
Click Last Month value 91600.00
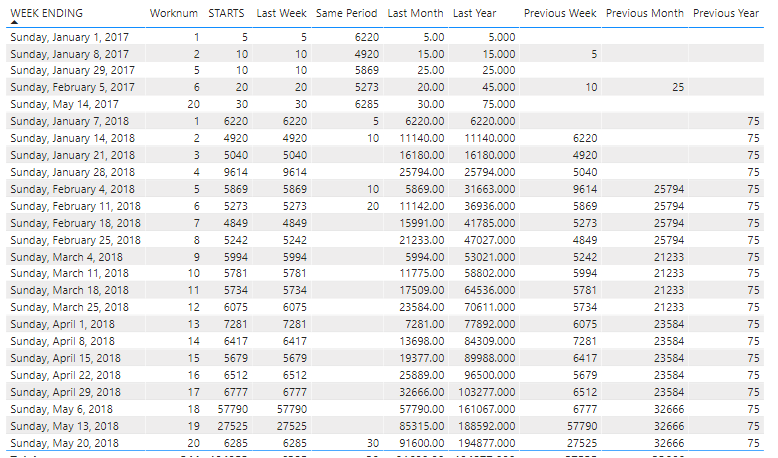[422, 443]
